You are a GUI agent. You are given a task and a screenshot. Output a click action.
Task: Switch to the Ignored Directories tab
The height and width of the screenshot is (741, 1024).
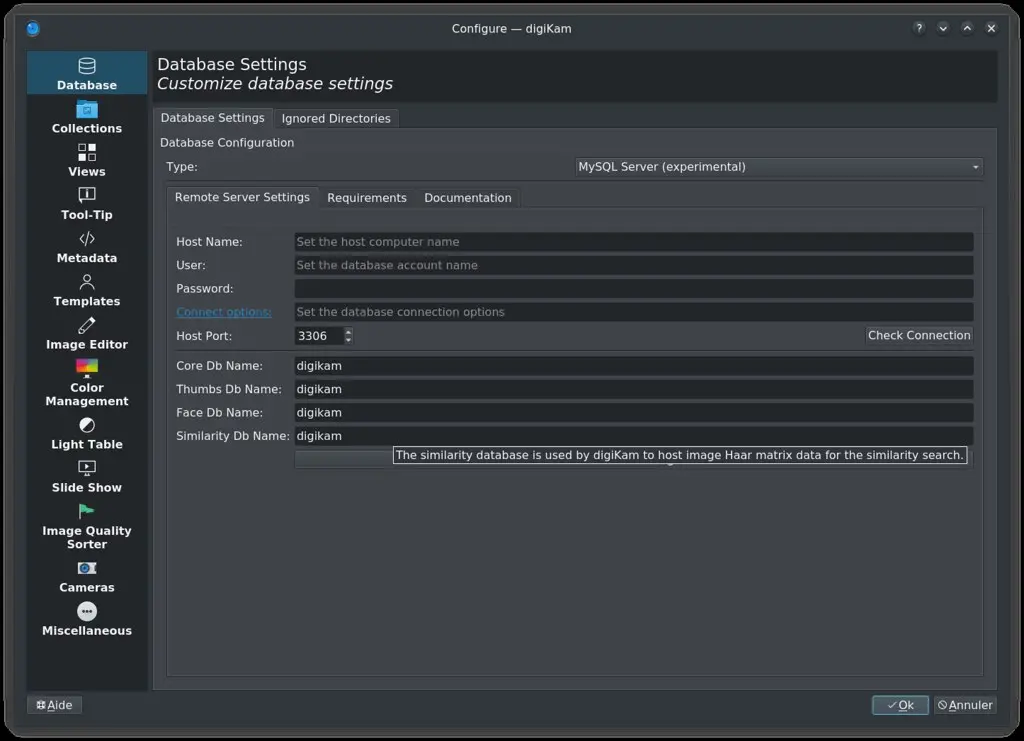click(x=336, y=117)
